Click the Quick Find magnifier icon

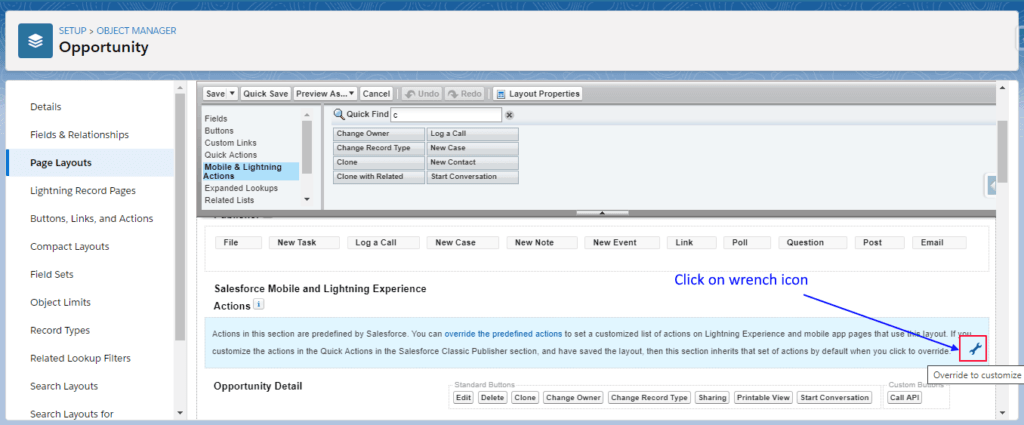coord(339,115)
